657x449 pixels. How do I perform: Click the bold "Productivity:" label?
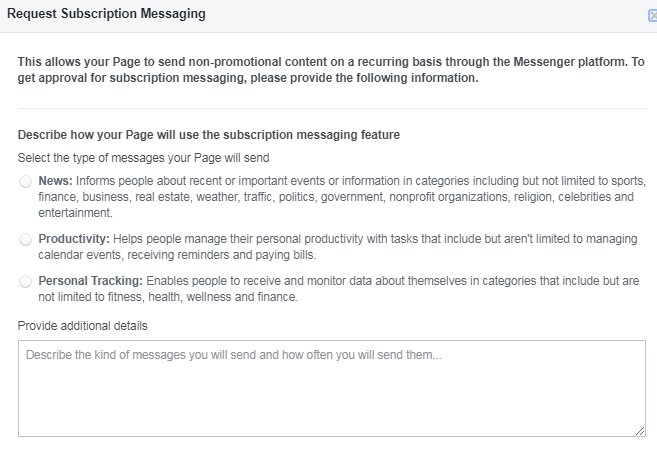[74, 240]
